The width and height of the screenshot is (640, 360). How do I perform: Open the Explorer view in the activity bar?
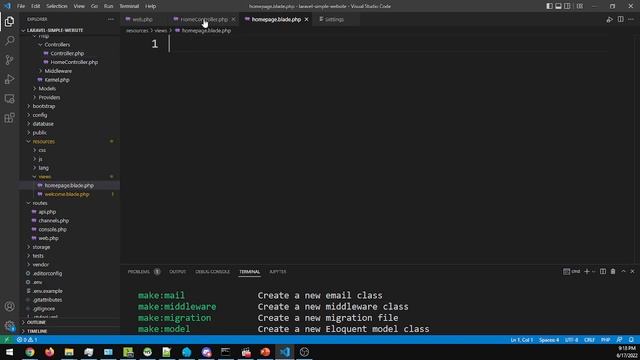point(9,21)
